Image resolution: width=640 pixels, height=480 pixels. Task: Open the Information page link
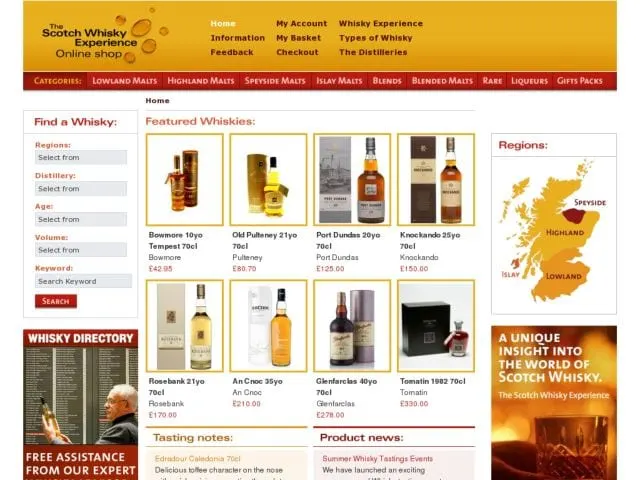click(238, 38)
